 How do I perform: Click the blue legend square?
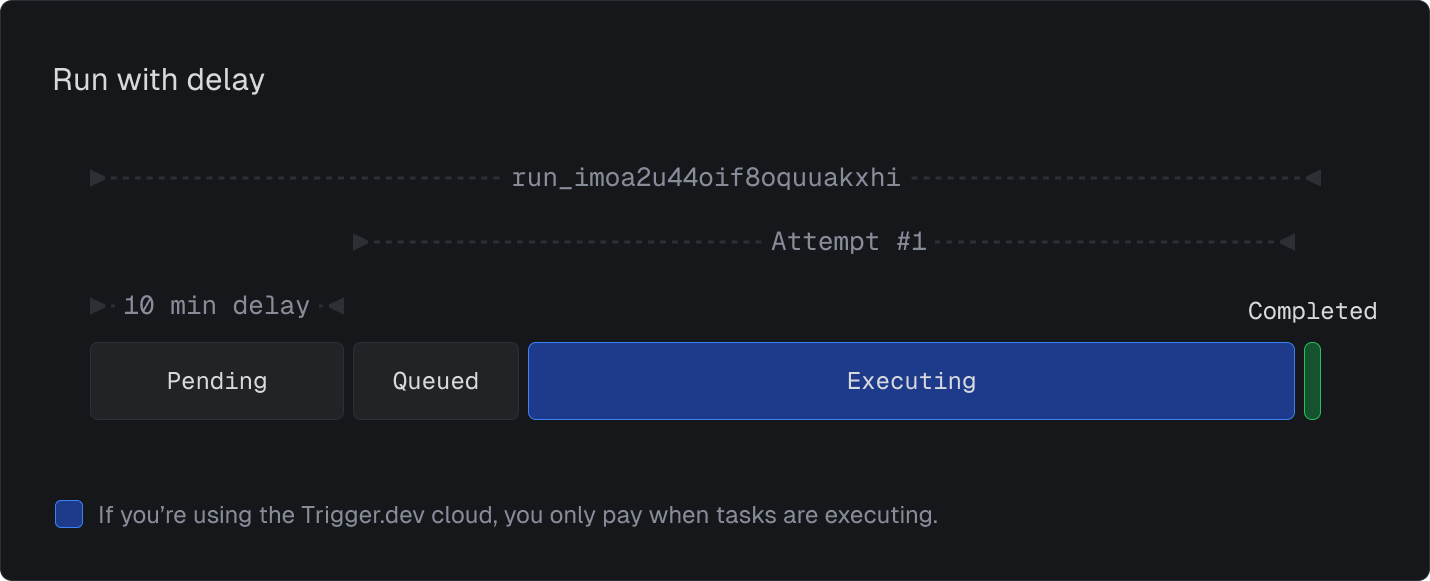coord(69,514)
